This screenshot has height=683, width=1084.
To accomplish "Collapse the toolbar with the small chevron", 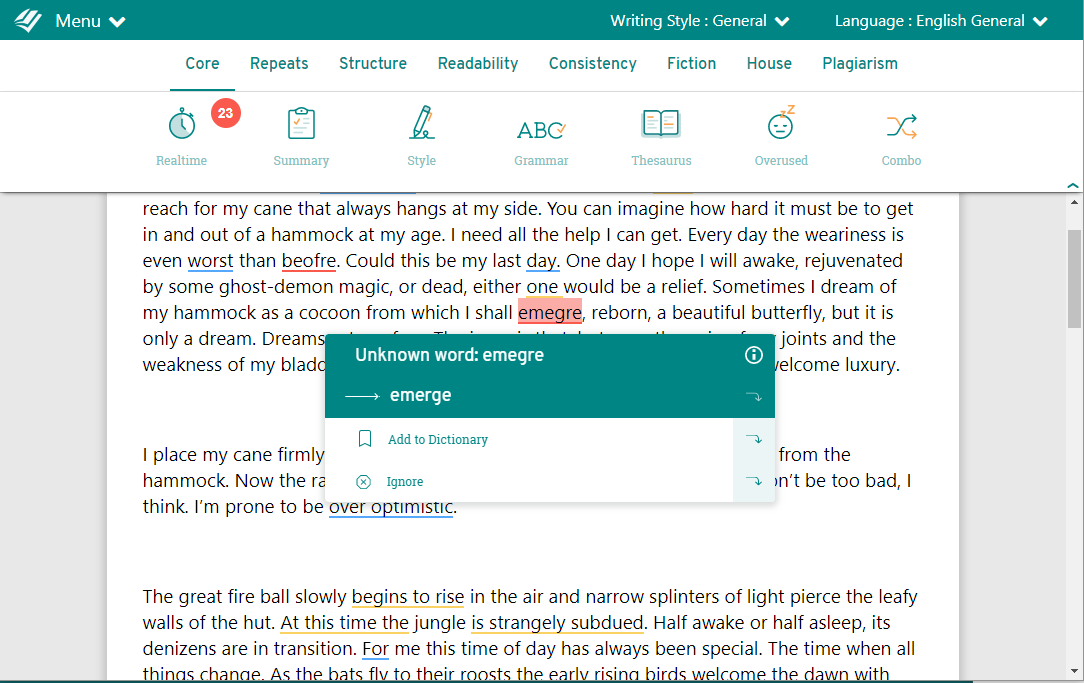I will (1073, 184).
